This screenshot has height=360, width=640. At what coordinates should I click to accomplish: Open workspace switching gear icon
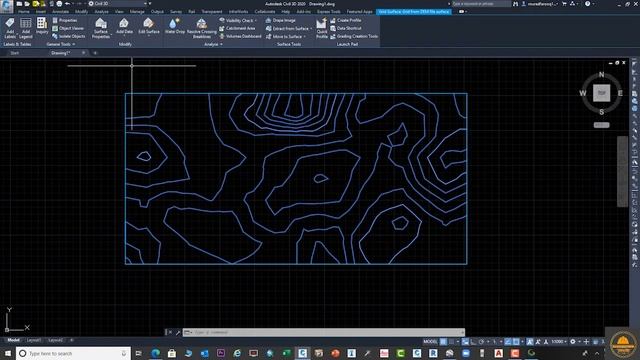point(573,342)
